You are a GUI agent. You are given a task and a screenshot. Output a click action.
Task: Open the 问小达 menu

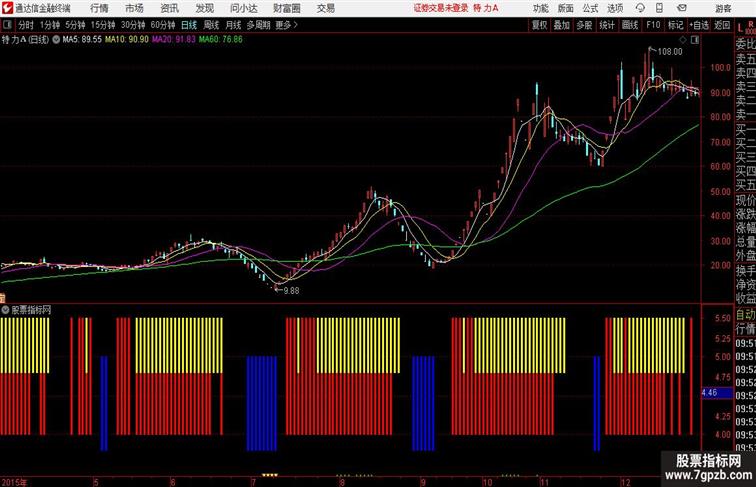[x=243, y=8]
